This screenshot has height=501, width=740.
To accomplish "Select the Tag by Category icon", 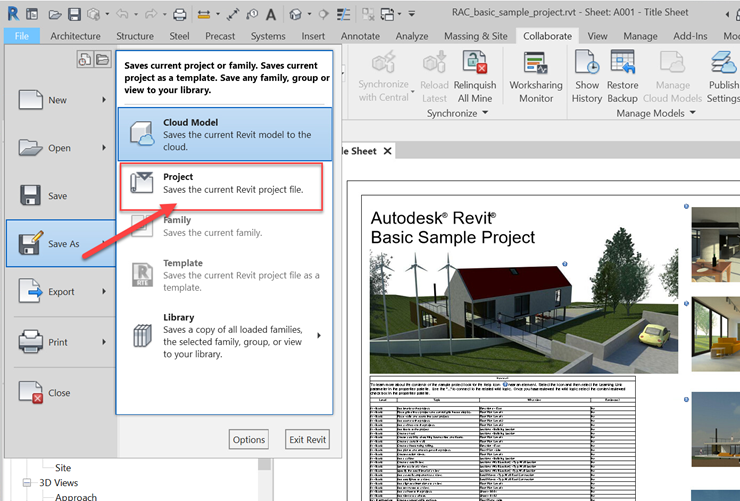I will click(x=252, y=15).
